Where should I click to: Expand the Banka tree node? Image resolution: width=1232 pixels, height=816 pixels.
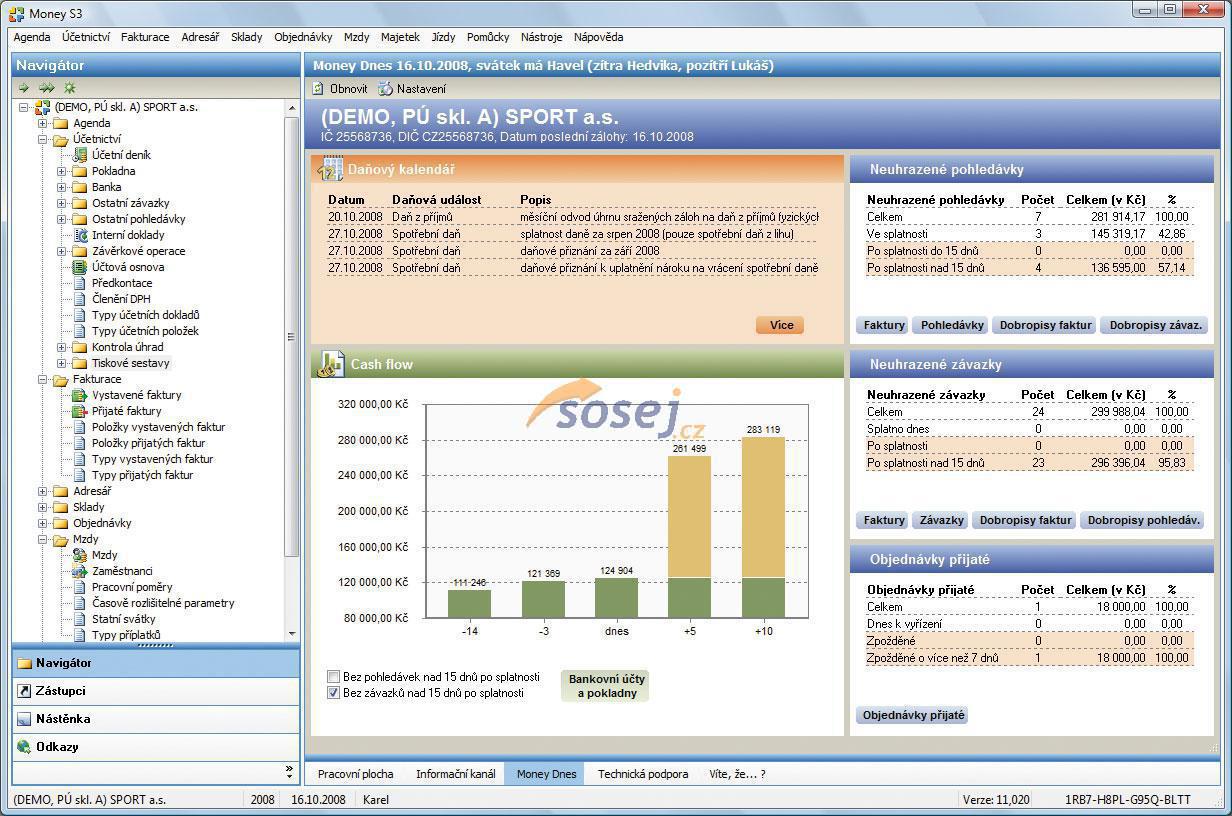click(62, 187)
